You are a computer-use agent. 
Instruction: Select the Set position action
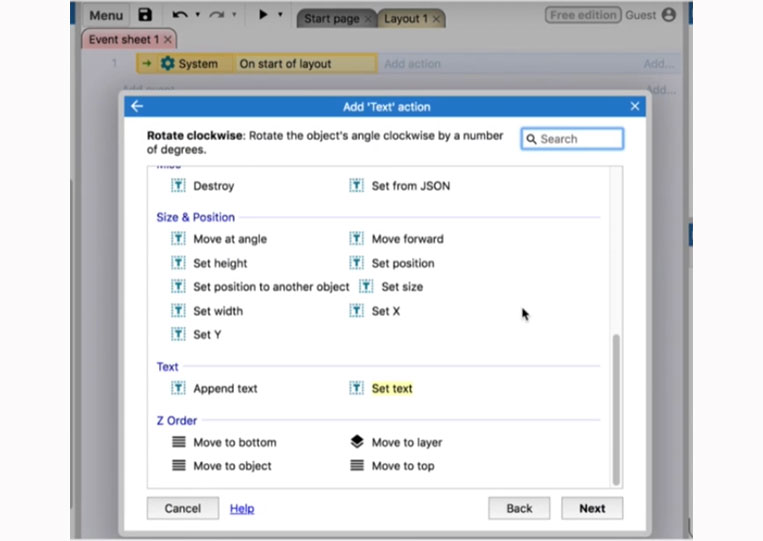[403, 263]
